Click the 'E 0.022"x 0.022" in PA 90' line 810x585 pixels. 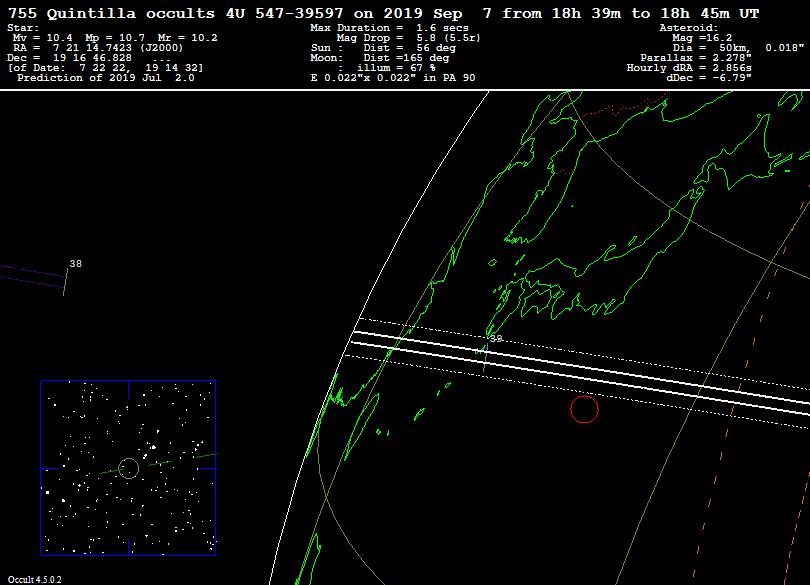(x=393, y=78)
